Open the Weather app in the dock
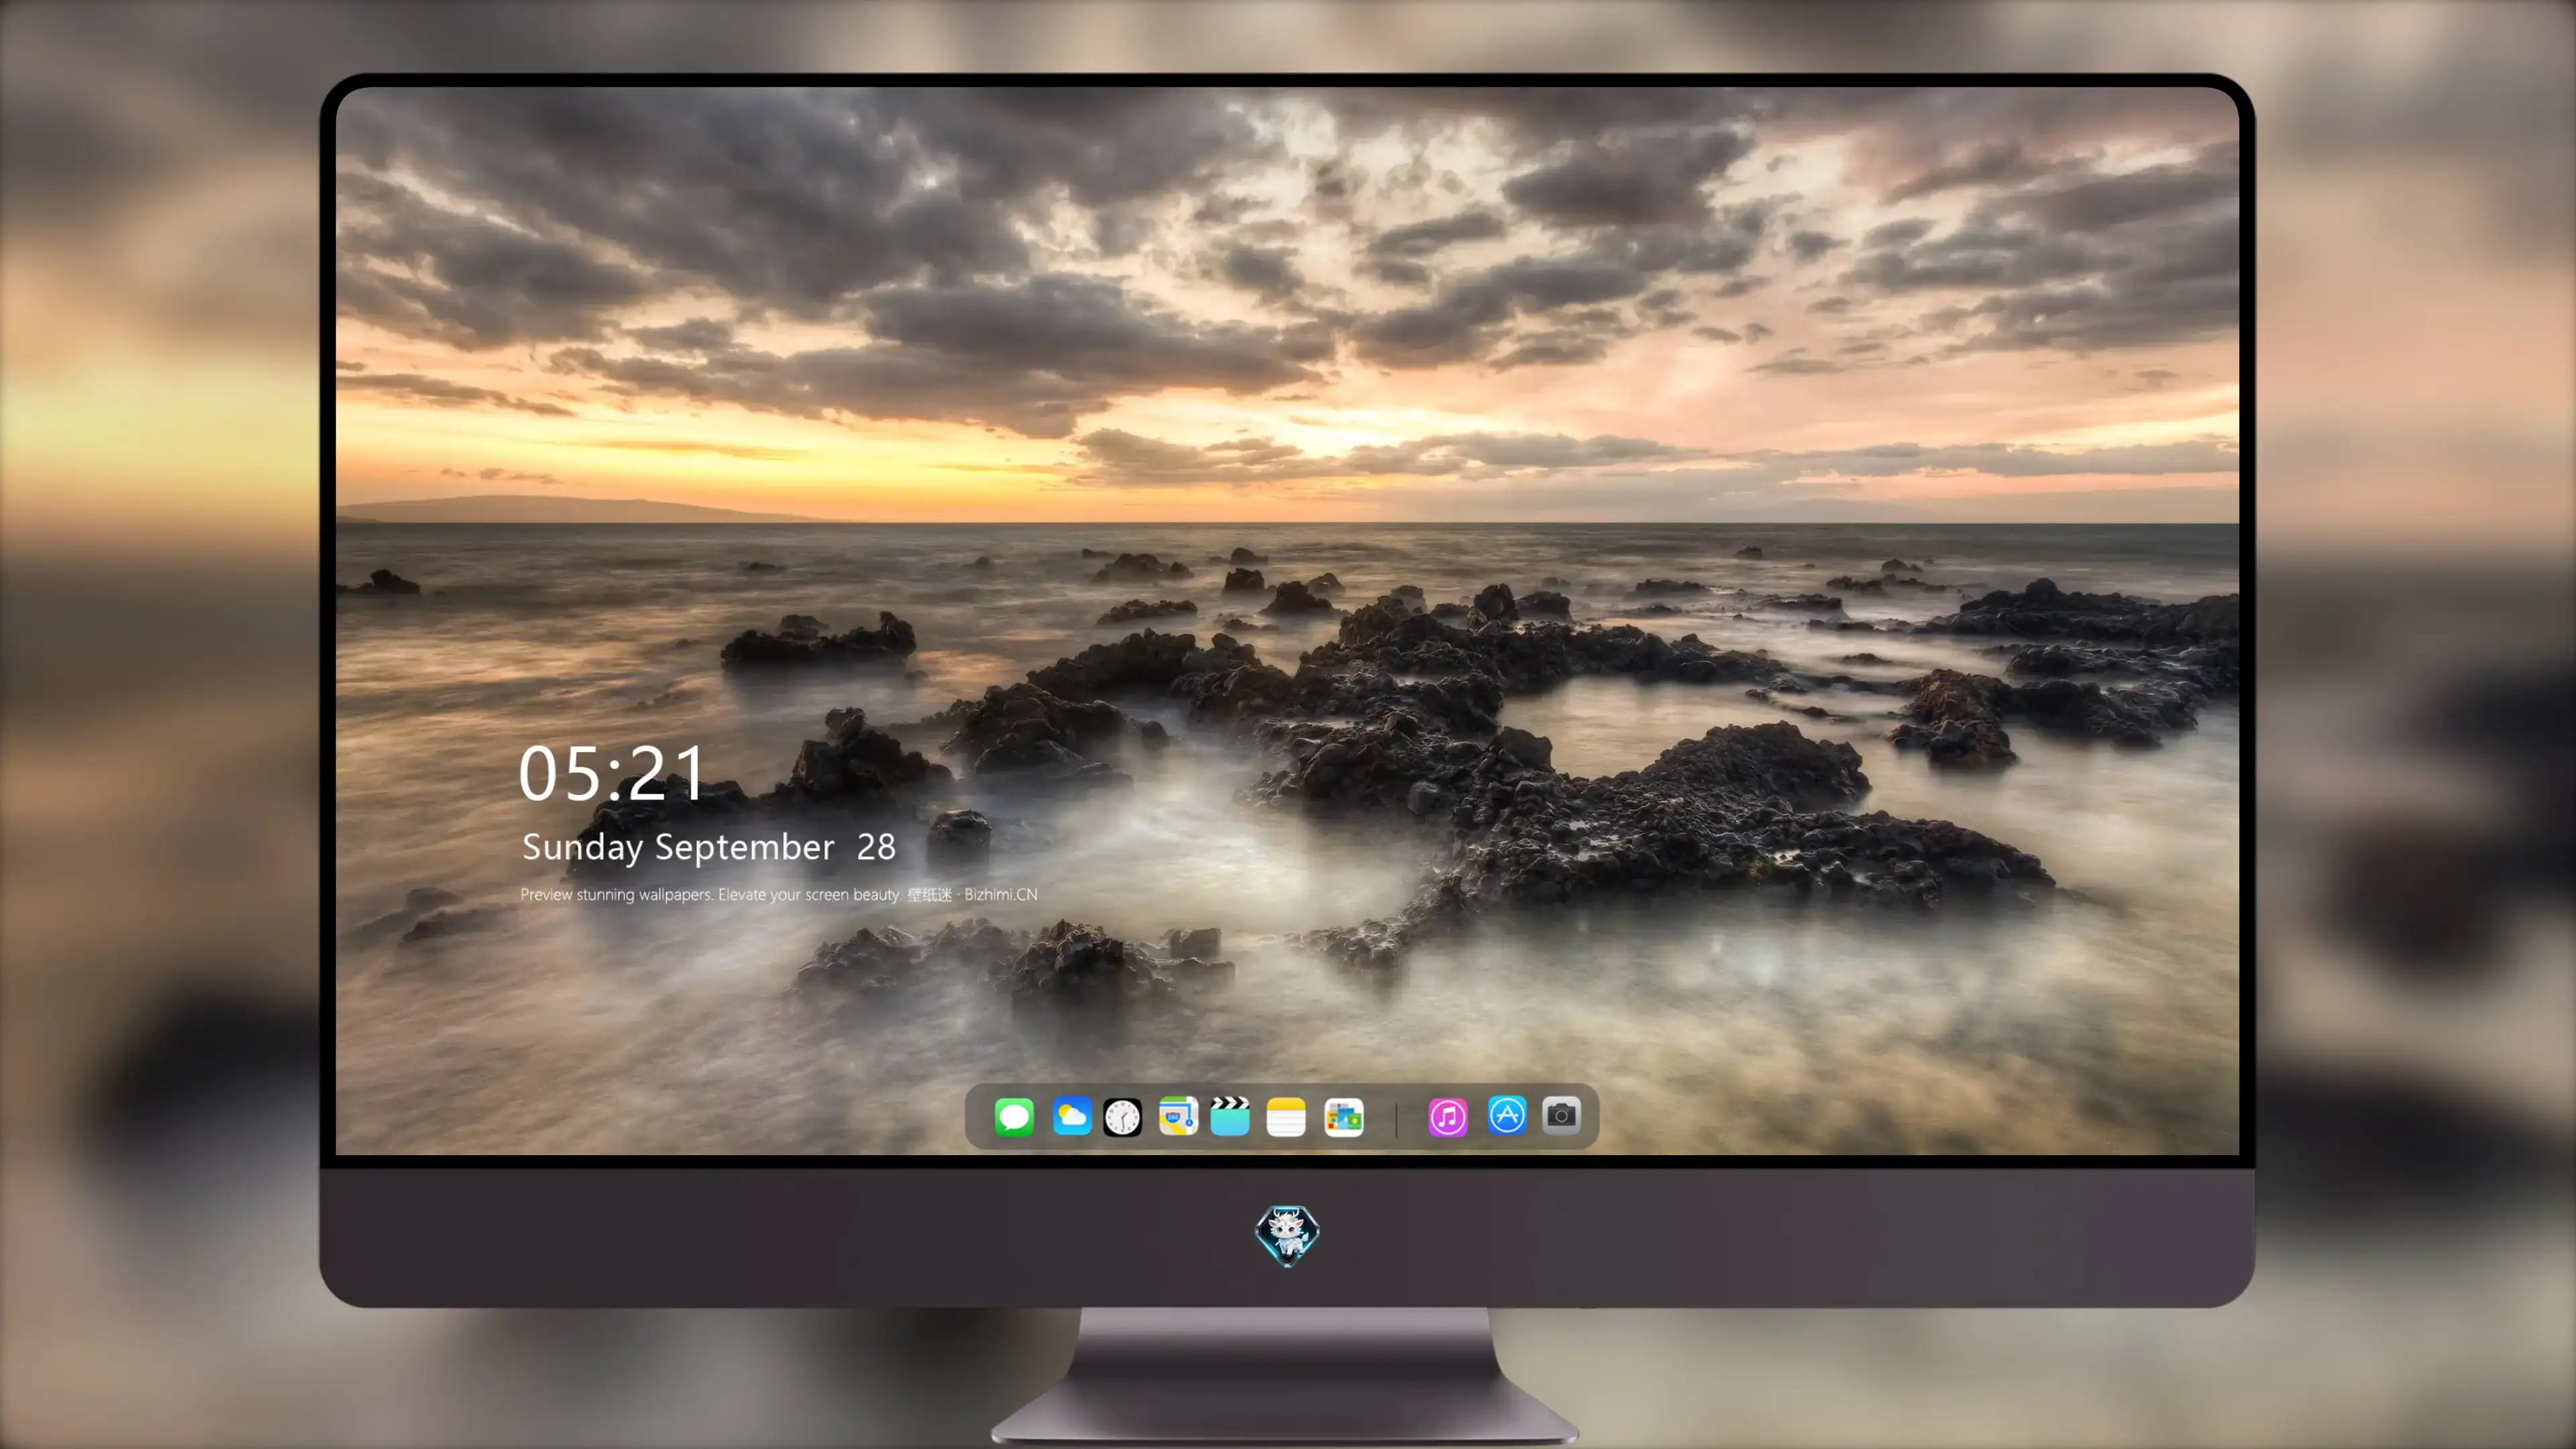This screenshot has height=1449, width=2576. pyautogui.click(x=1071, y=1116)
